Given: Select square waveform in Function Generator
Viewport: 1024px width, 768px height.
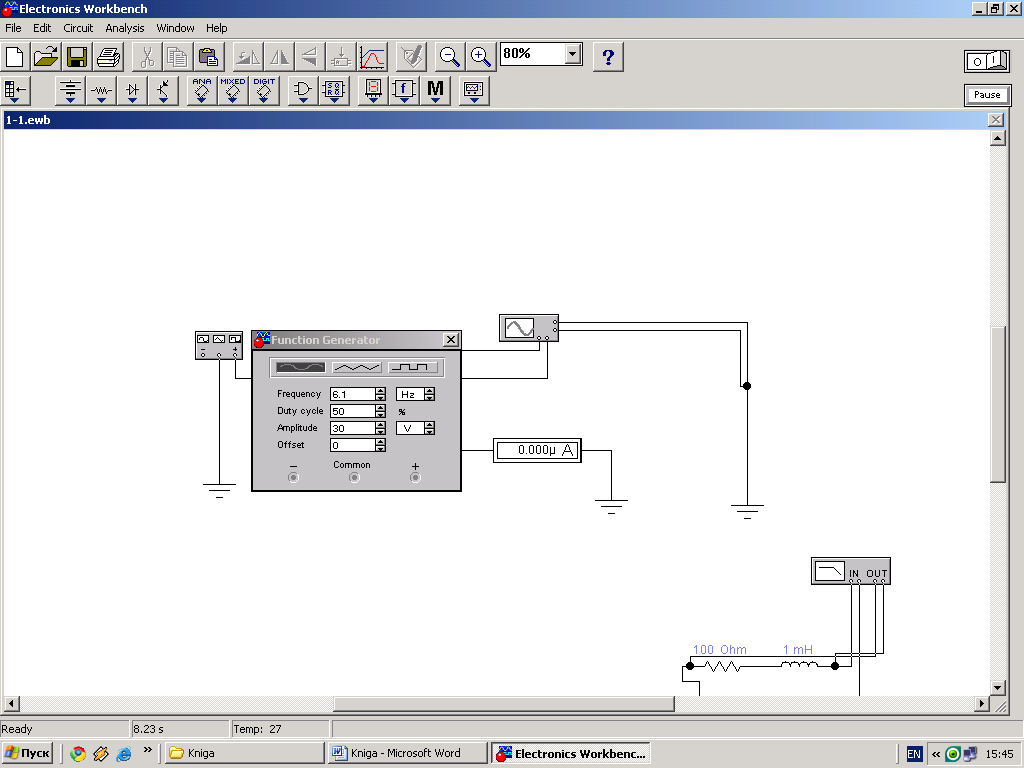Looking at the screenshot, I should point(413,368).
